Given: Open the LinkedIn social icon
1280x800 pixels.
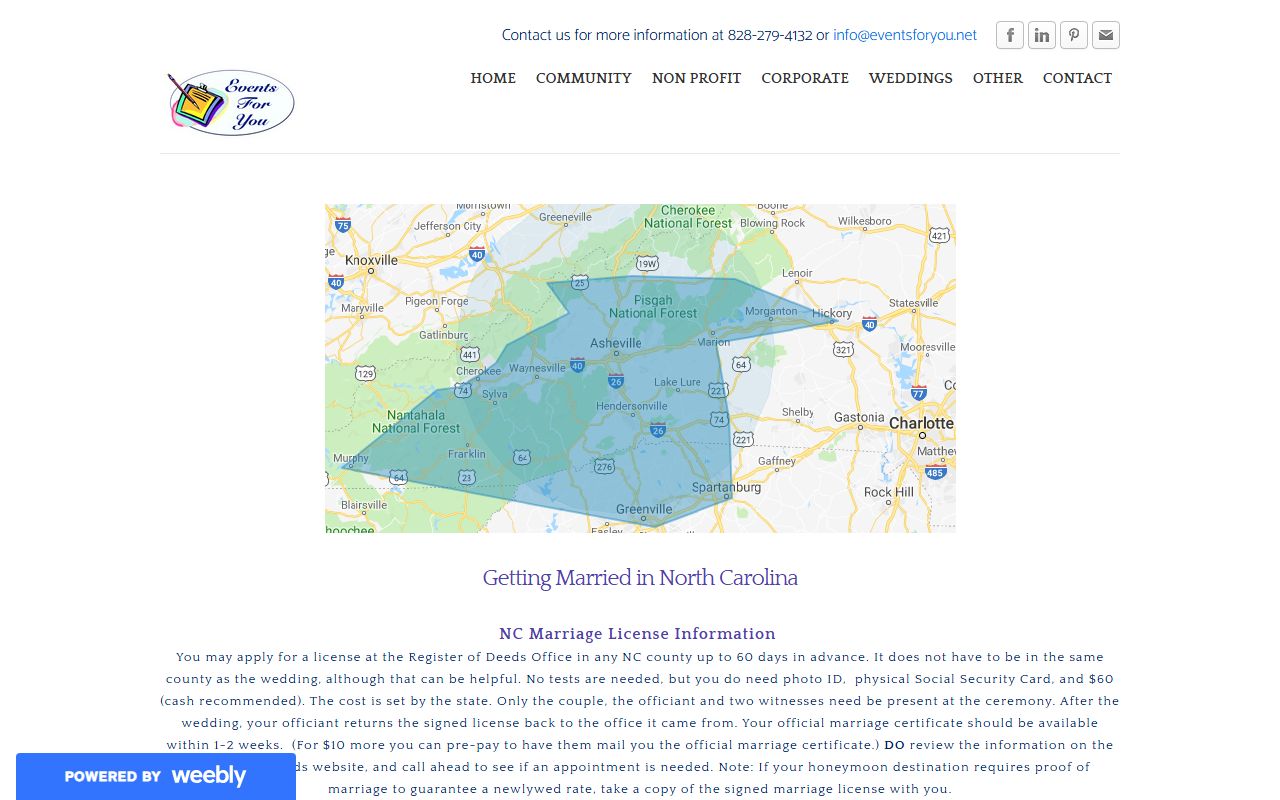Looking at the screenshot, I should click(1041, 35).
